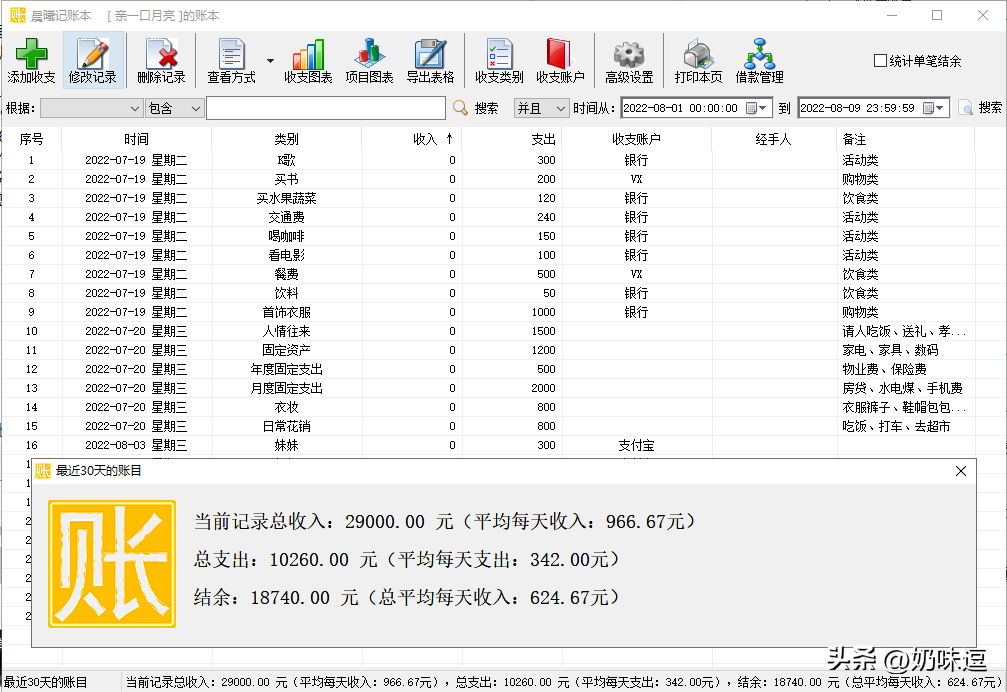Screen dimensions: 1007x692
Task: Click the app 账 icon in title bar
Action: [18, 15]
